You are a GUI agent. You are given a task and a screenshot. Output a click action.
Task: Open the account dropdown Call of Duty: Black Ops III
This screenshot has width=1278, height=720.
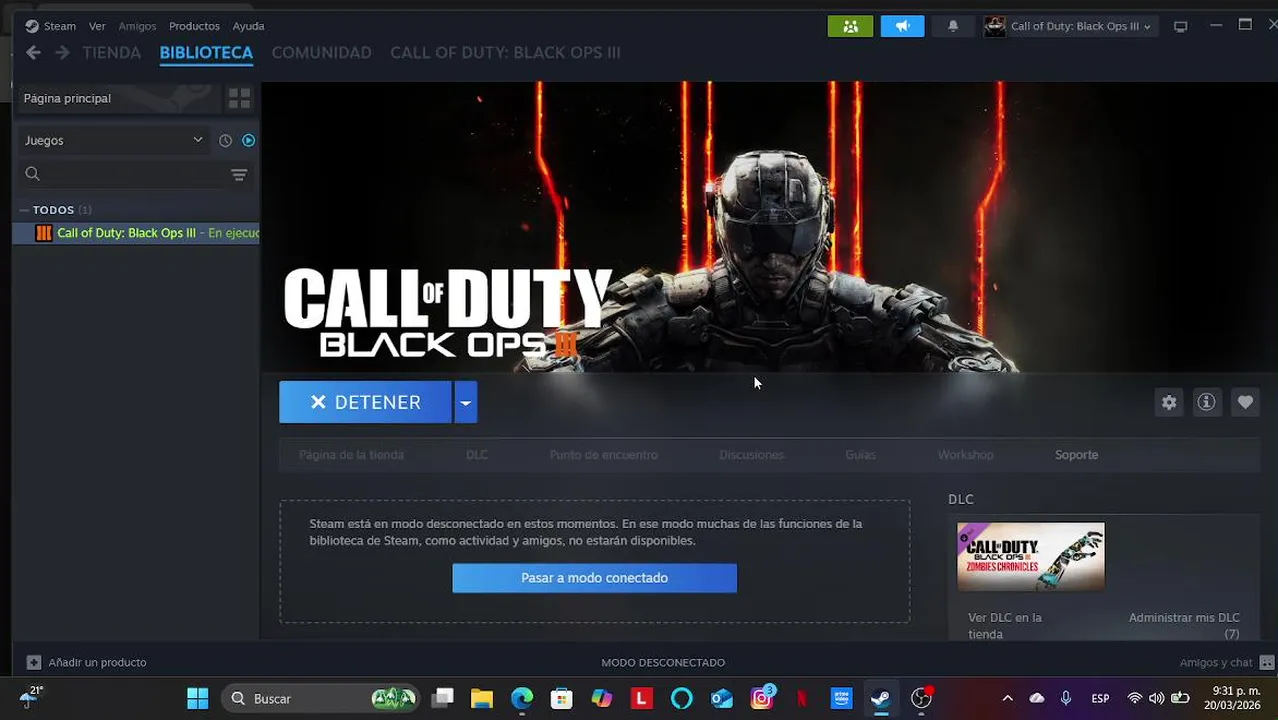(x=1069, y=26)
